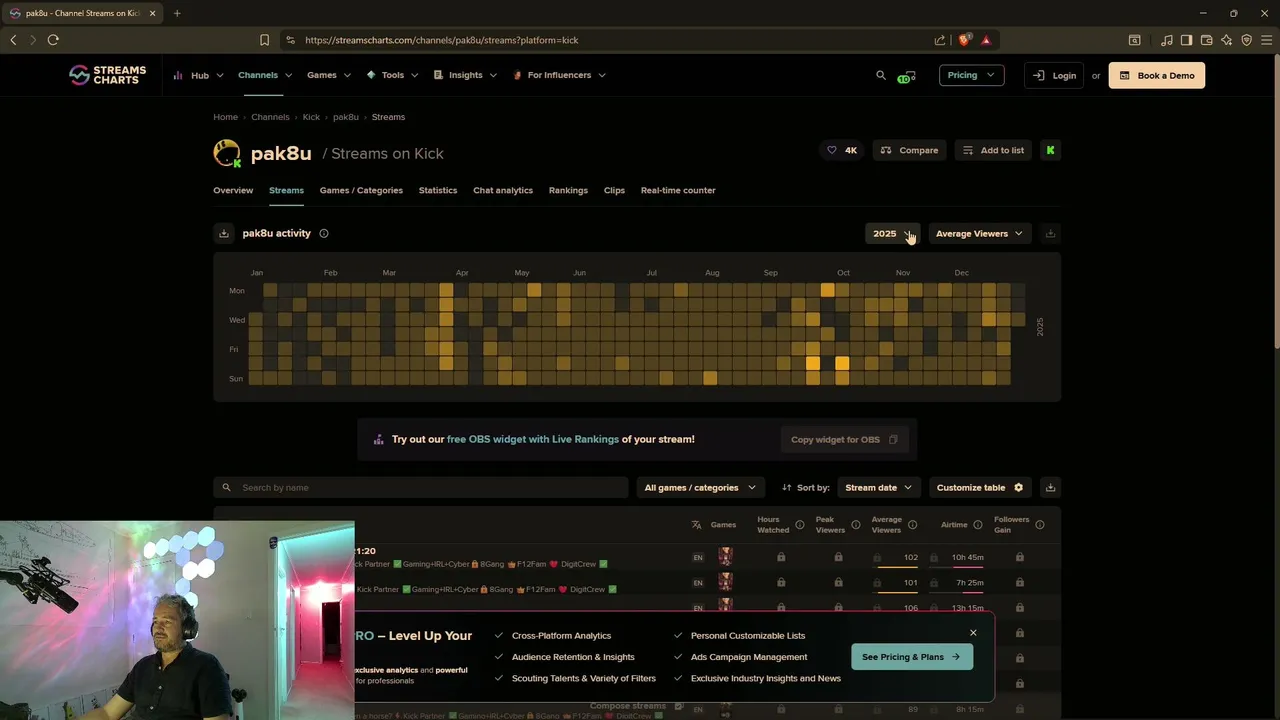Viewport: 1280px width, 720px height.
Task: Switch to the Clips tab
Action: [x=614, y=190]
